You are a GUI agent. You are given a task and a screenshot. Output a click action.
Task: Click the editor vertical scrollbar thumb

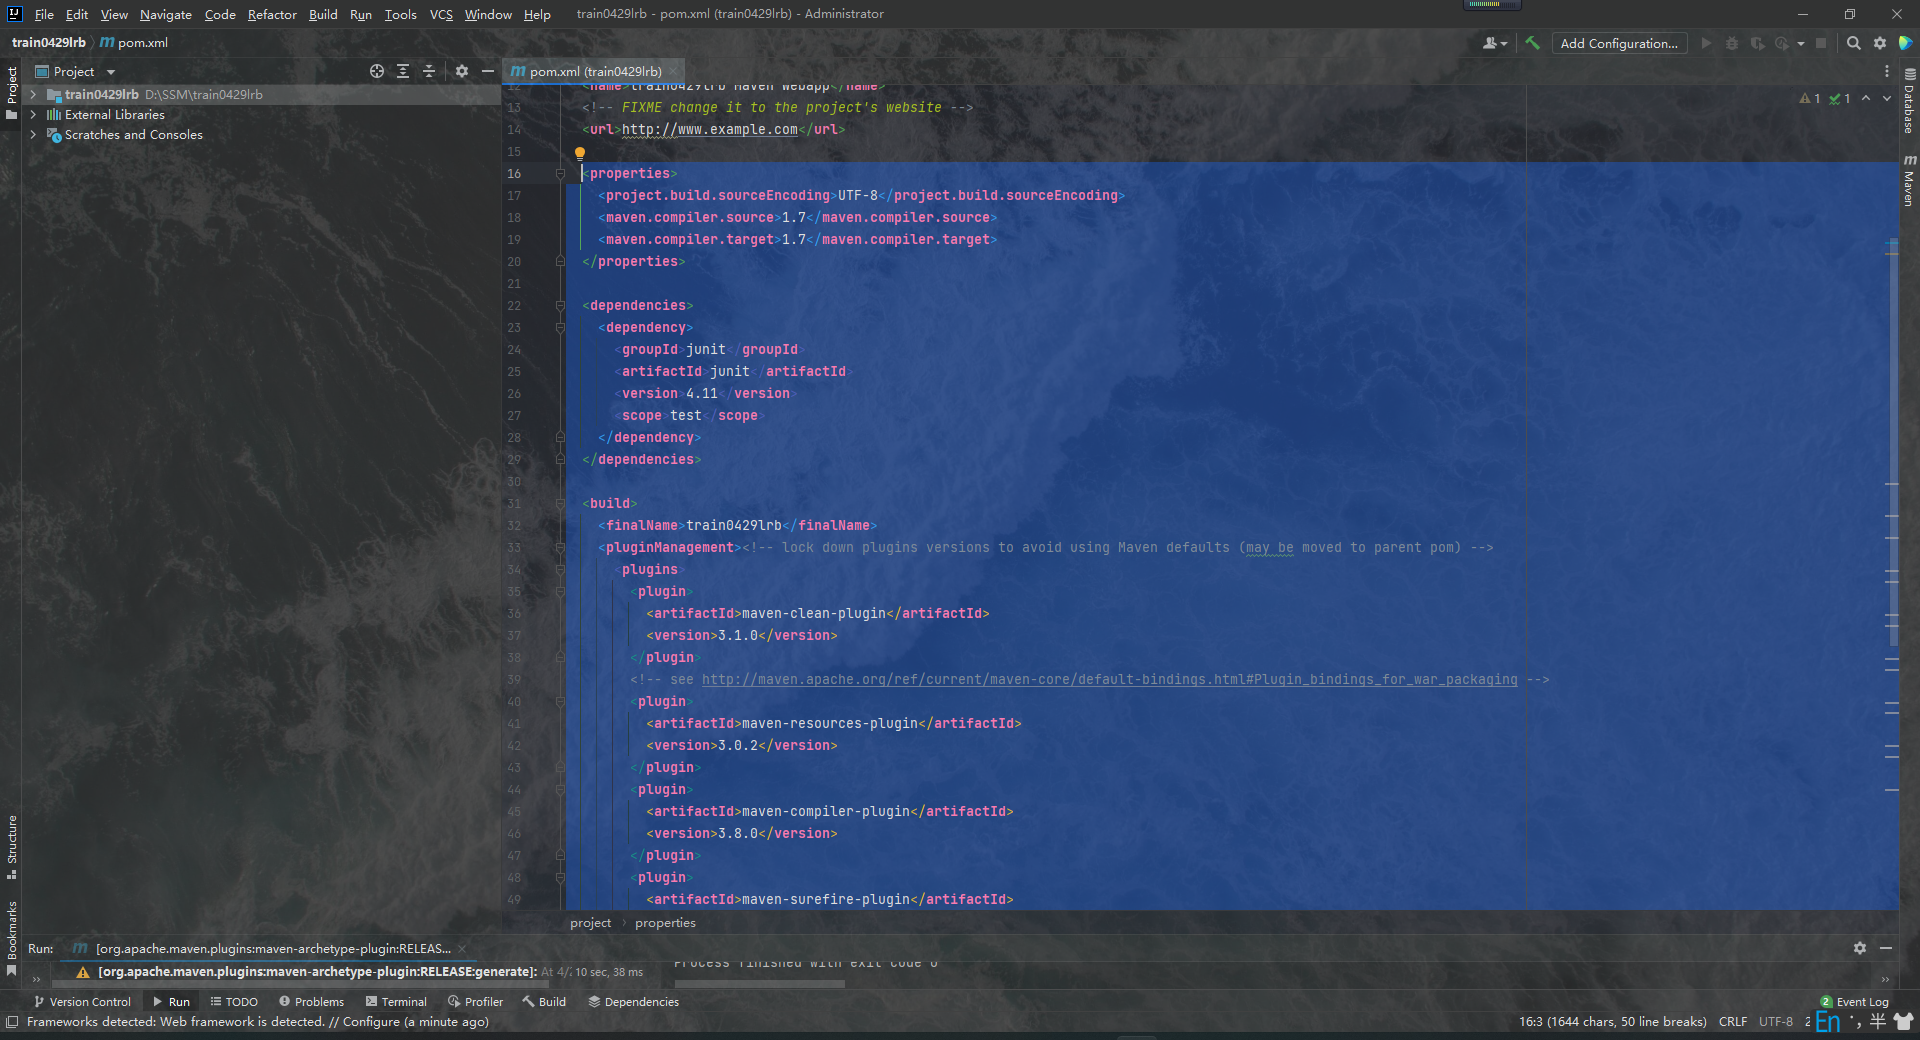pyautogui.click(x=1893, y=442)
